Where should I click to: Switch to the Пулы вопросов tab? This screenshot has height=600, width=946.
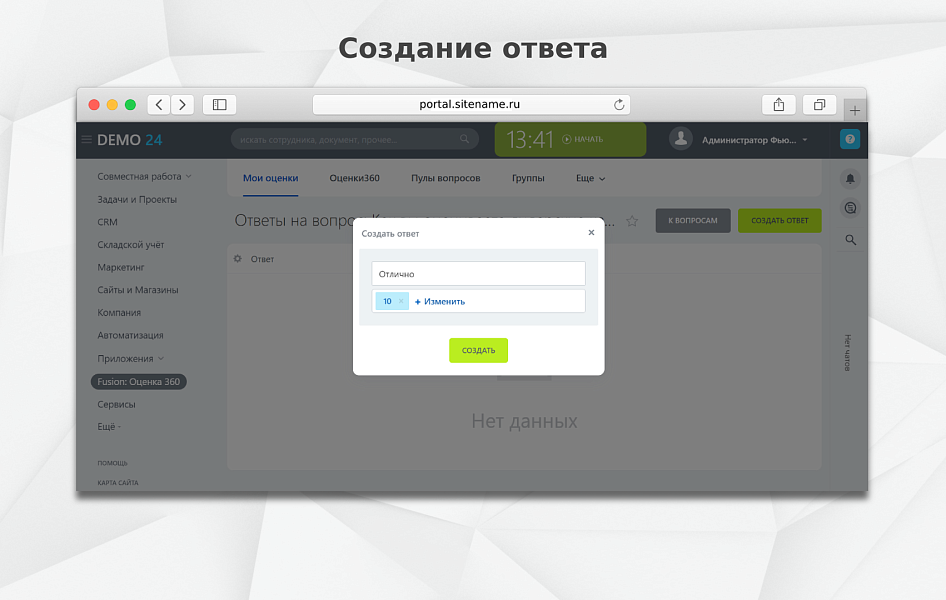[445, 178]
